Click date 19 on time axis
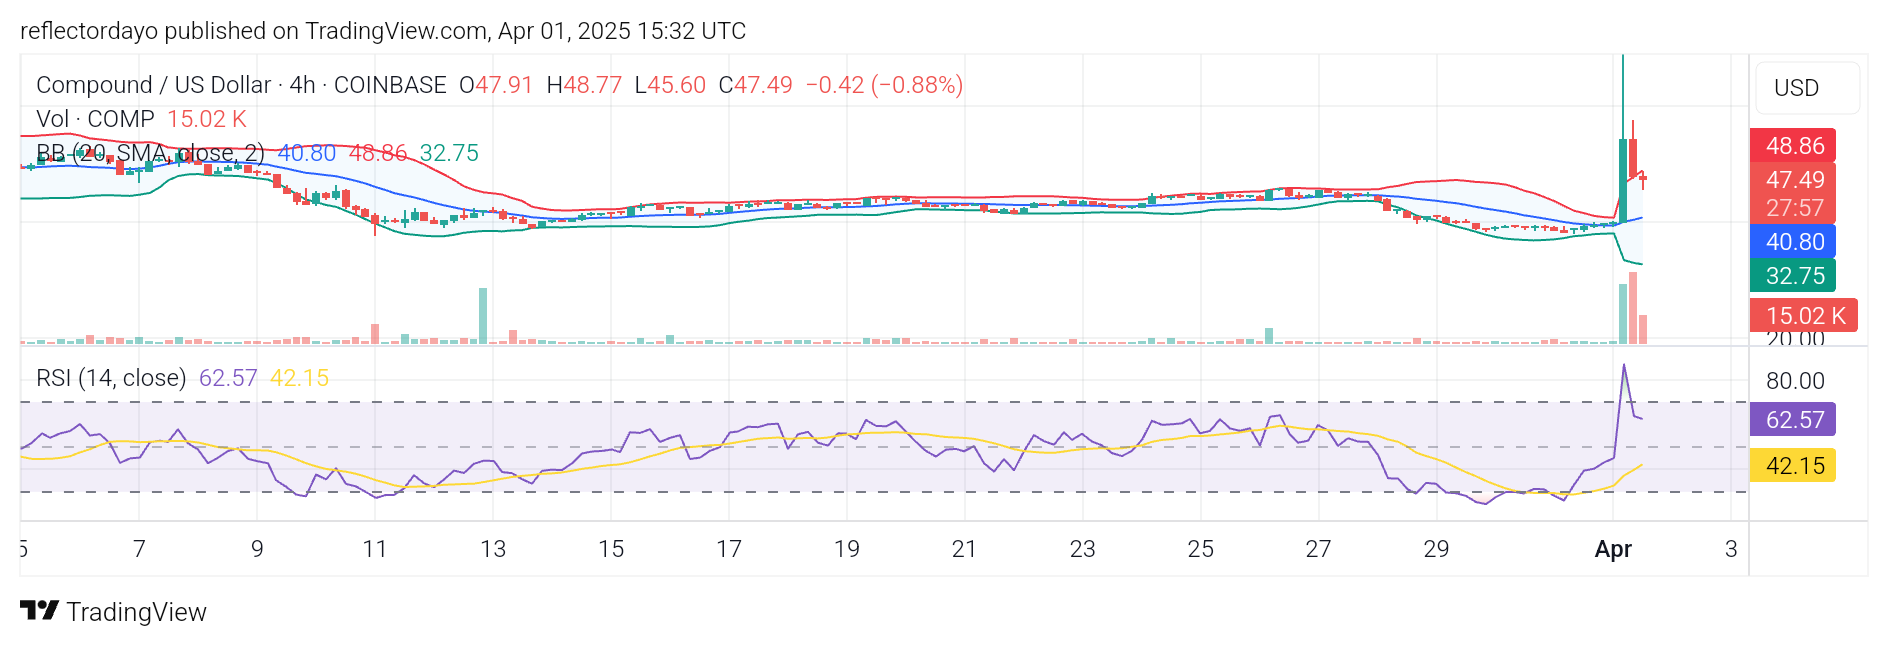The width and height of the screenshot is (1888, 646). tap(847, 549)
